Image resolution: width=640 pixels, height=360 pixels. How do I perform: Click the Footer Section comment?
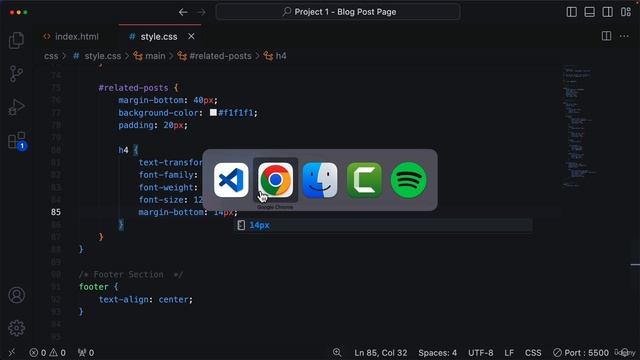point(131,274)
